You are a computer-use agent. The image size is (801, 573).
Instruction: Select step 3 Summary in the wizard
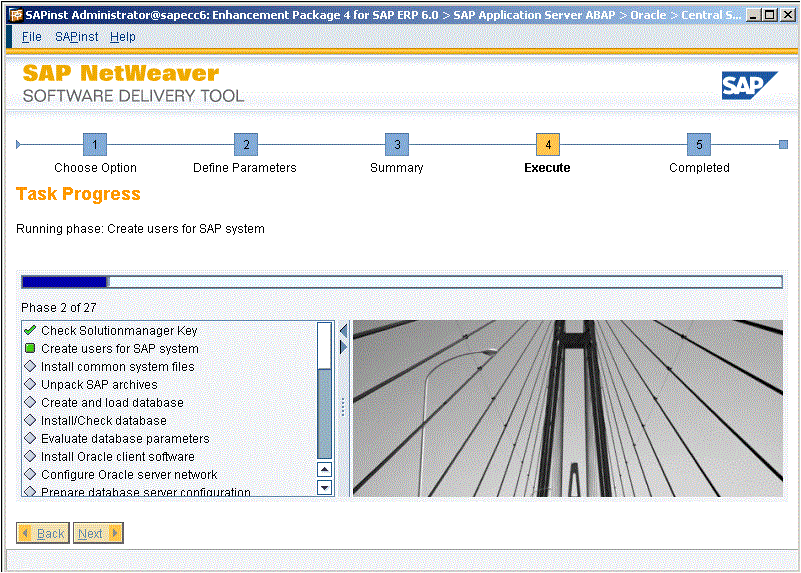397,145
